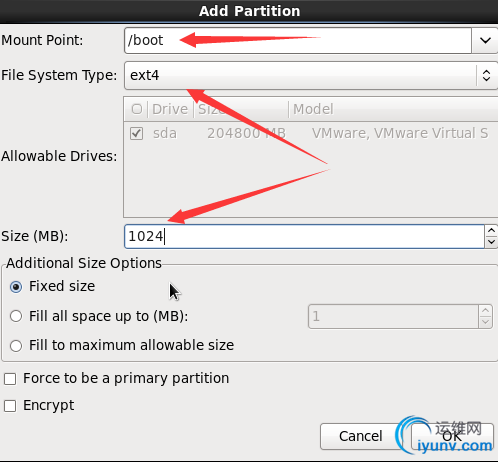Click the Model column header
Screen dimensions: 498x462
(313, 109)
